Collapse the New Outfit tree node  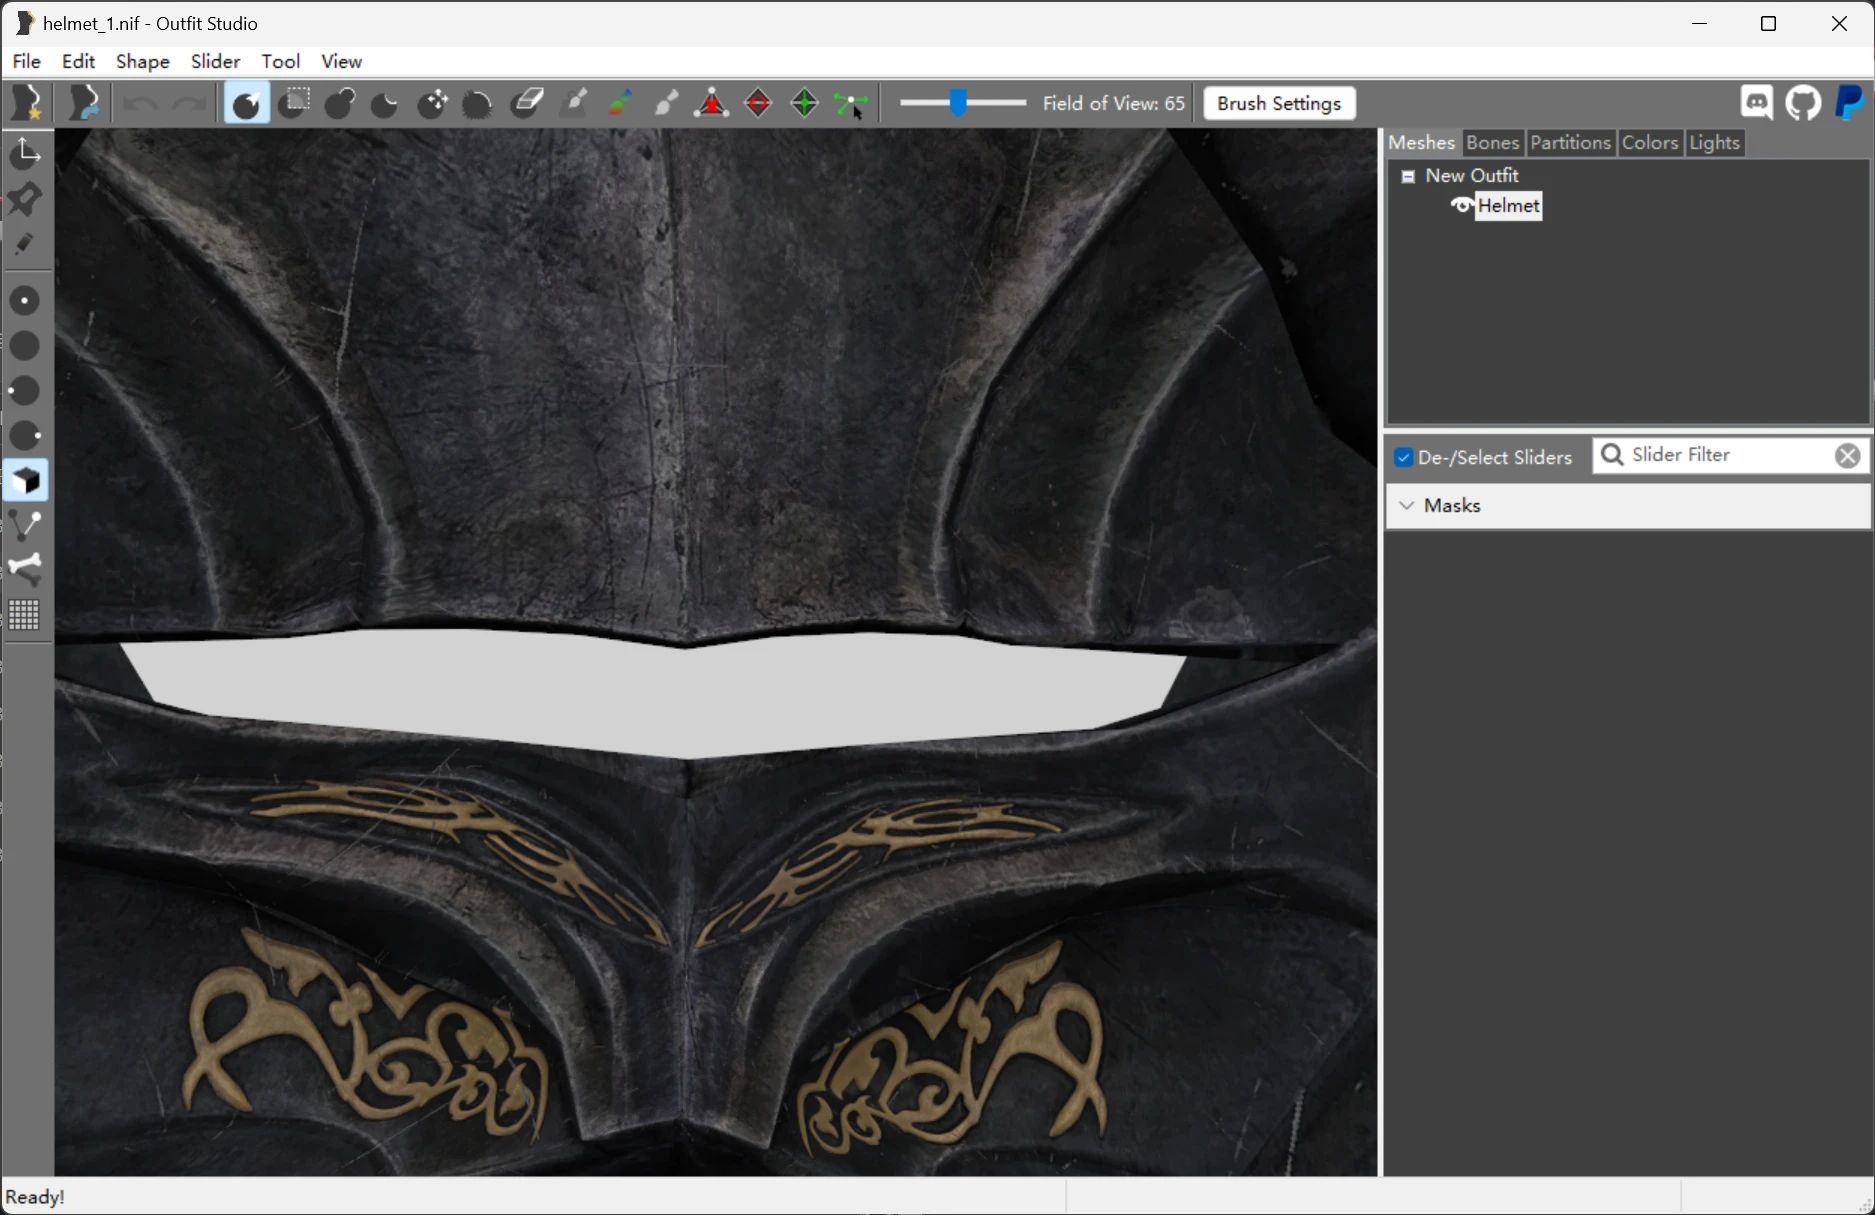[1408, 175]
